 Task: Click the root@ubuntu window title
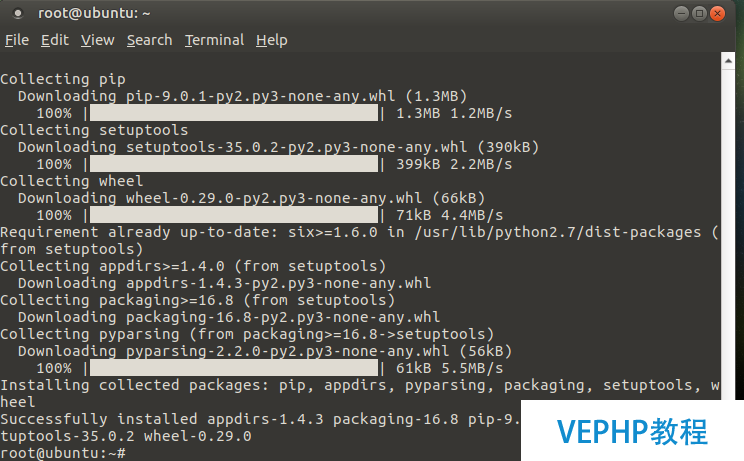pos(94,13)
